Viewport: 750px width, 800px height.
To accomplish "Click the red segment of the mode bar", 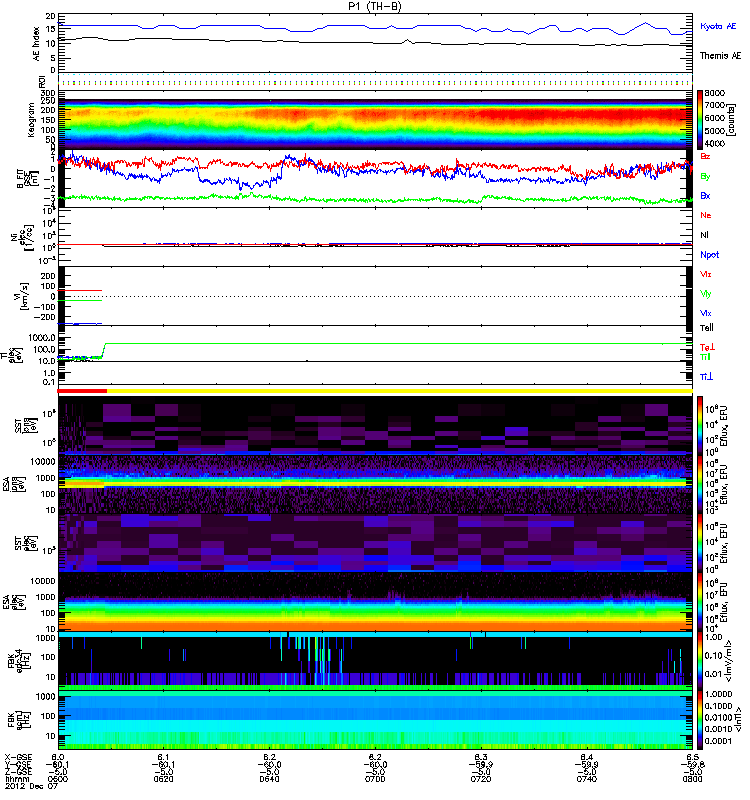I will 82,391.
